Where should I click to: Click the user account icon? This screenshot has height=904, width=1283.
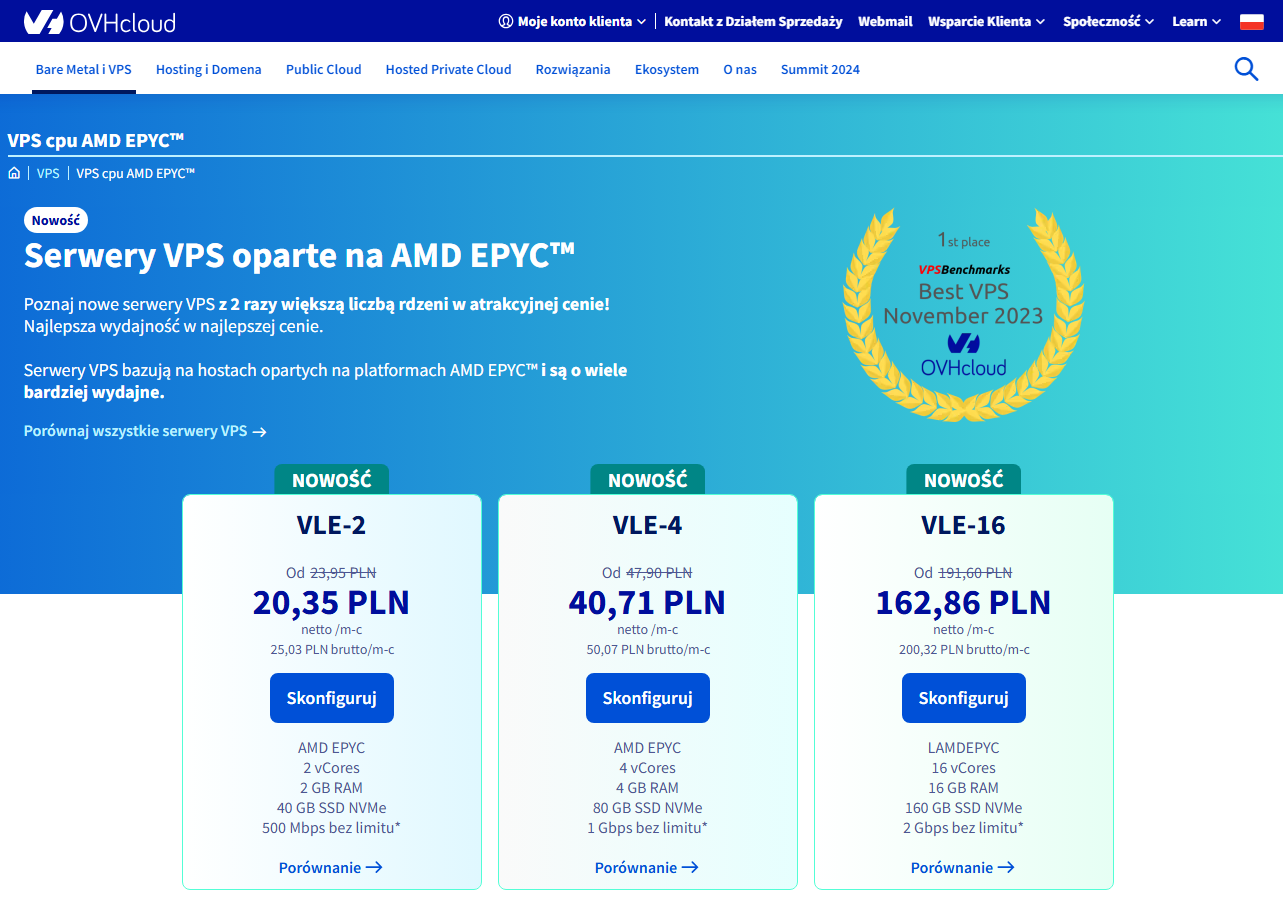[506, 21]
